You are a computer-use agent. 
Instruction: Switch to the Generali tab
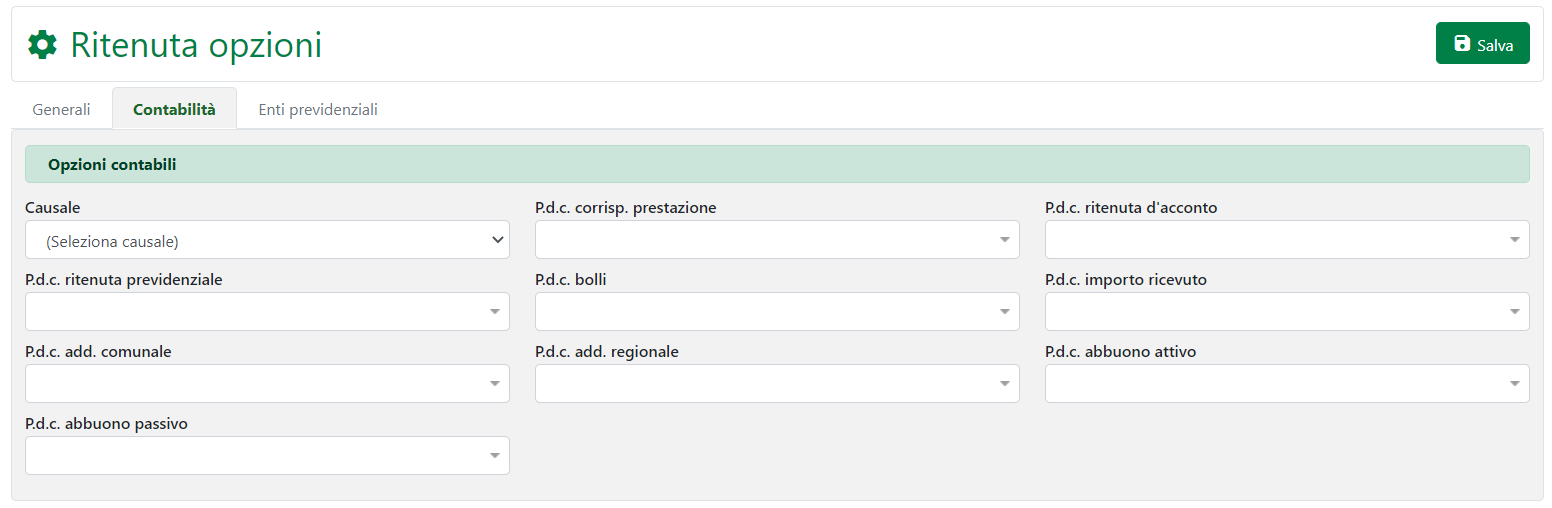61,110
